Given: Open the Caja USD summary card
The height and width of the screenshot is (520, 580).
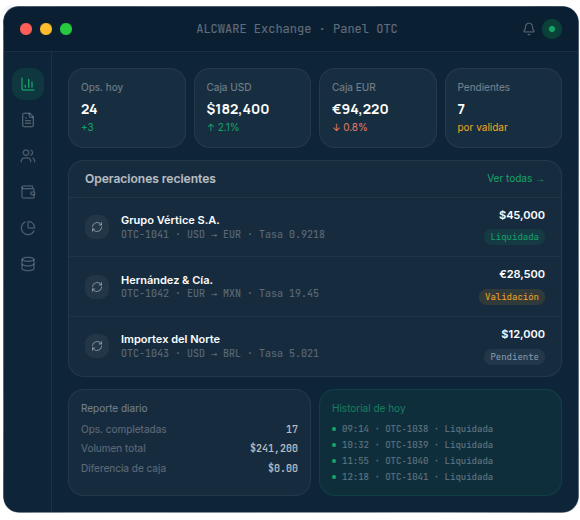Looking at the screenshot, I should tap(252, 108).
